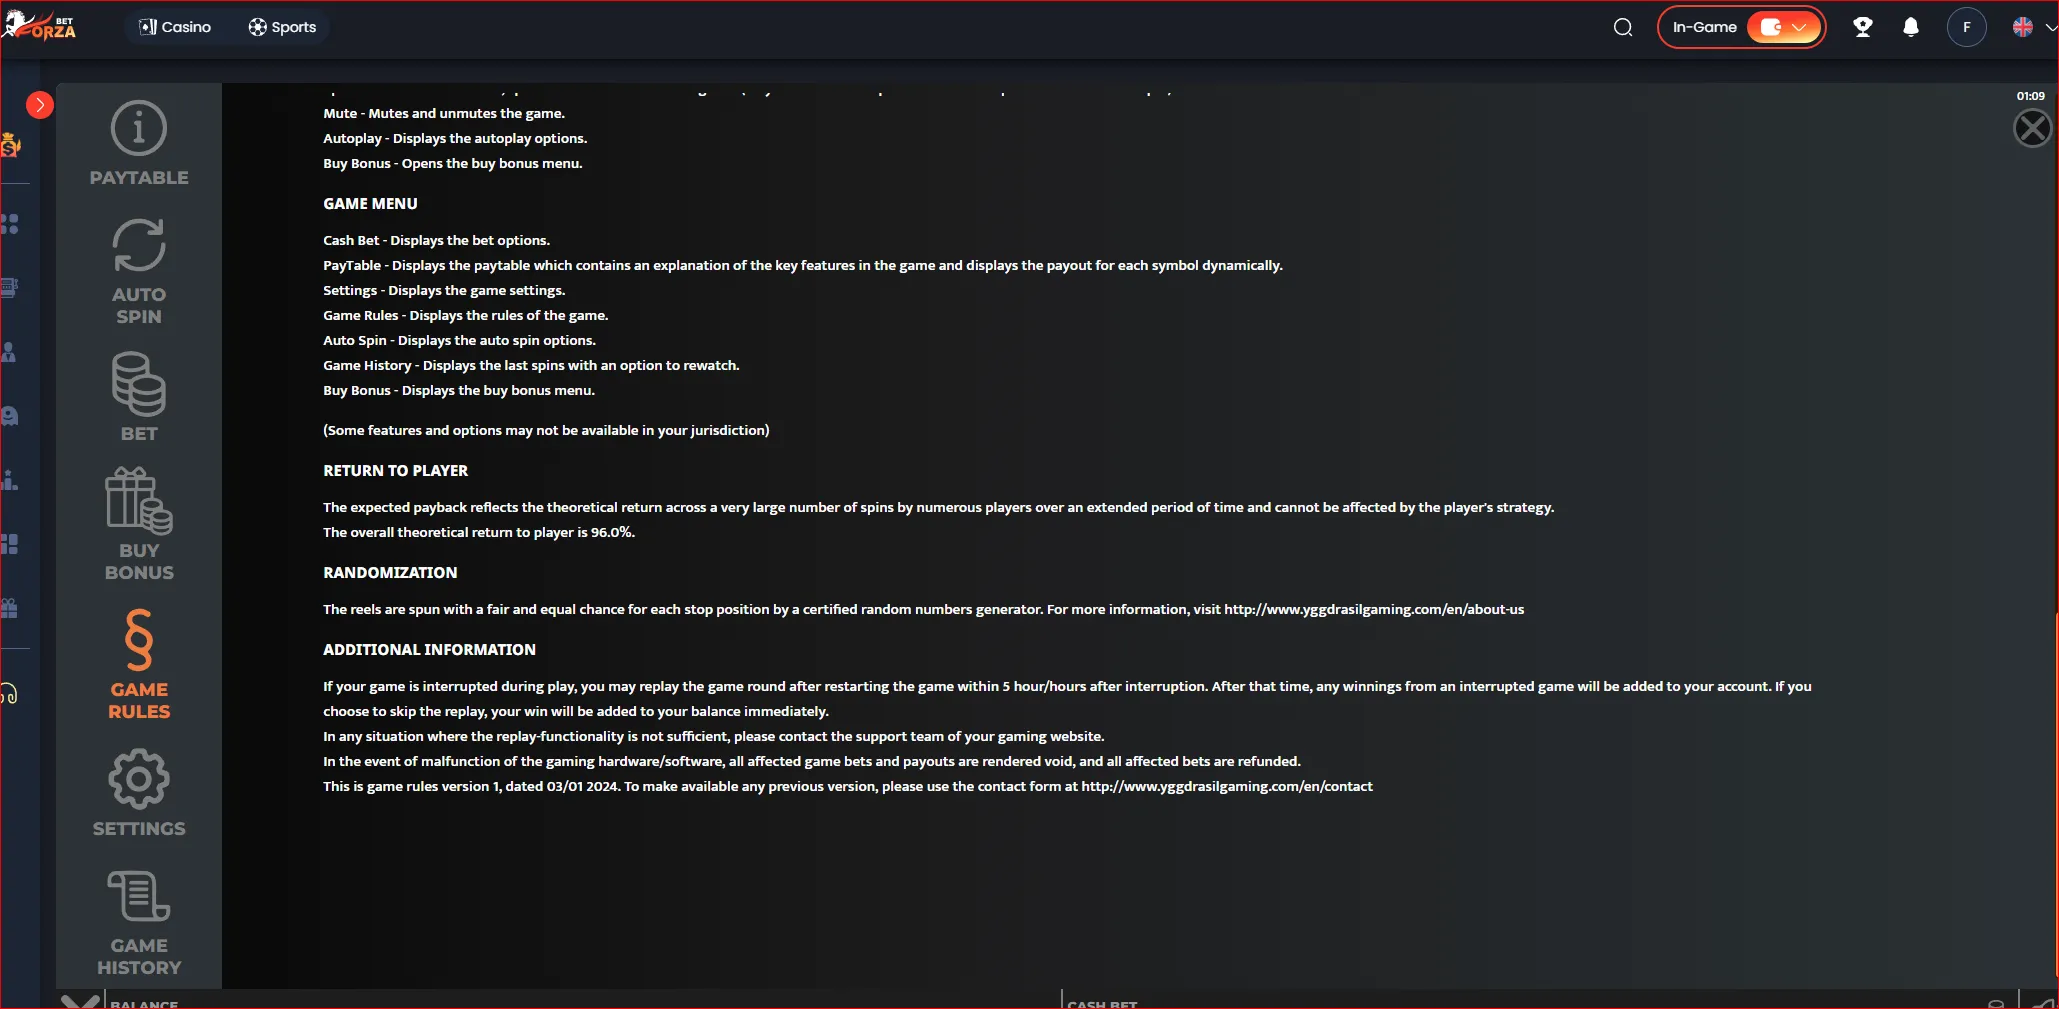This screenshot has width=2059, height=1009.
Task: Open the Paytable info icon
Action: (x=139, y=143)
